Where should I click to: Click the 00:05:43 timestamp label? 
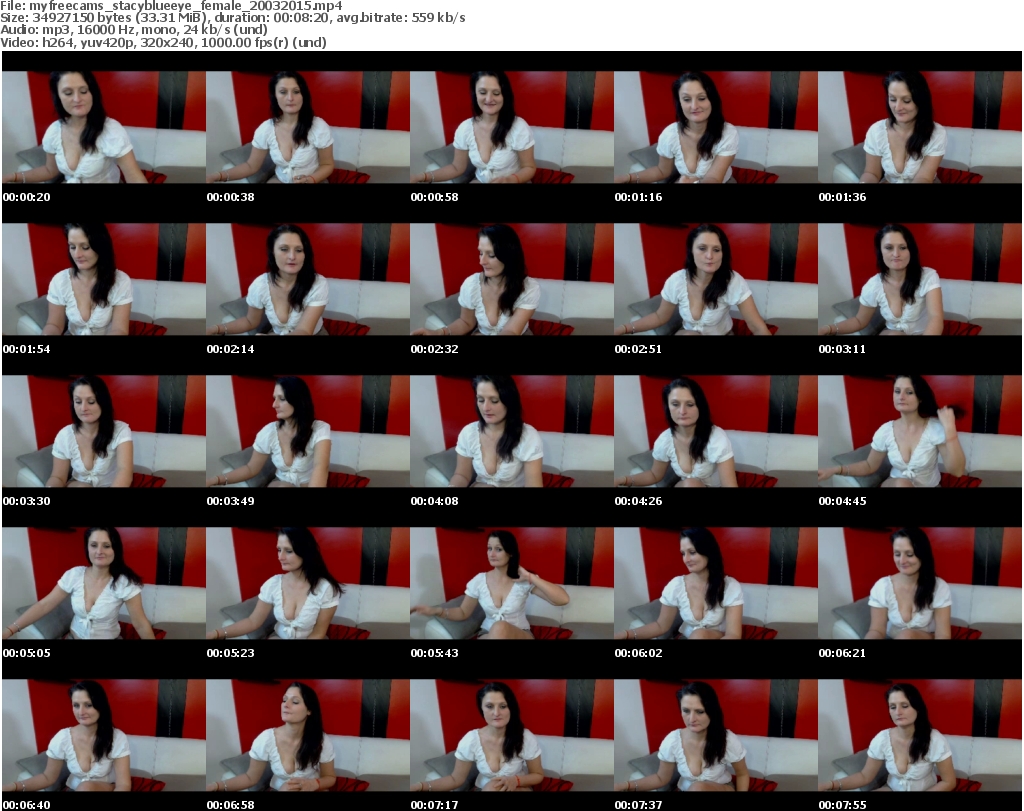click(434, 653)
